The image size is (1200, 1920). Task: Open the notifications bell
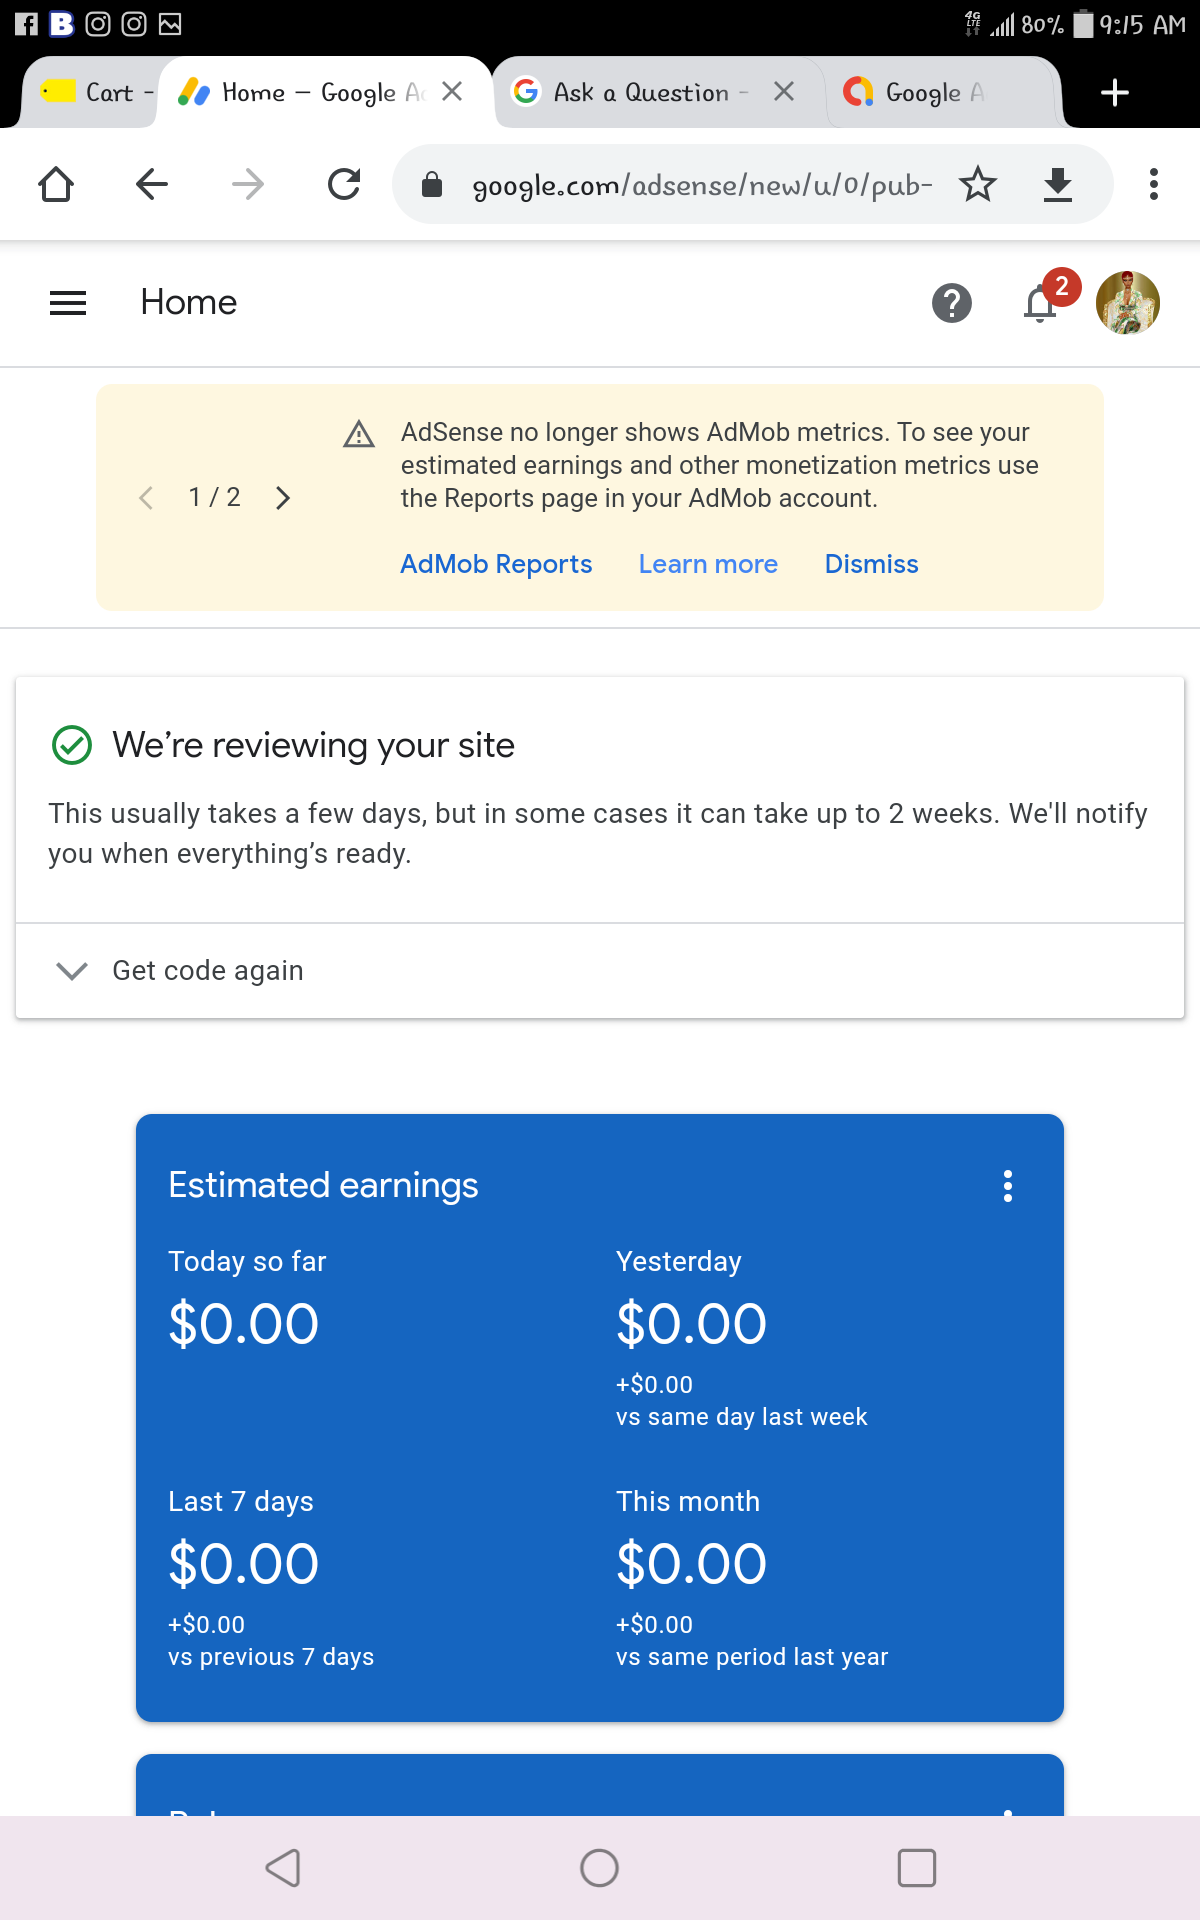click(1041, 302)
